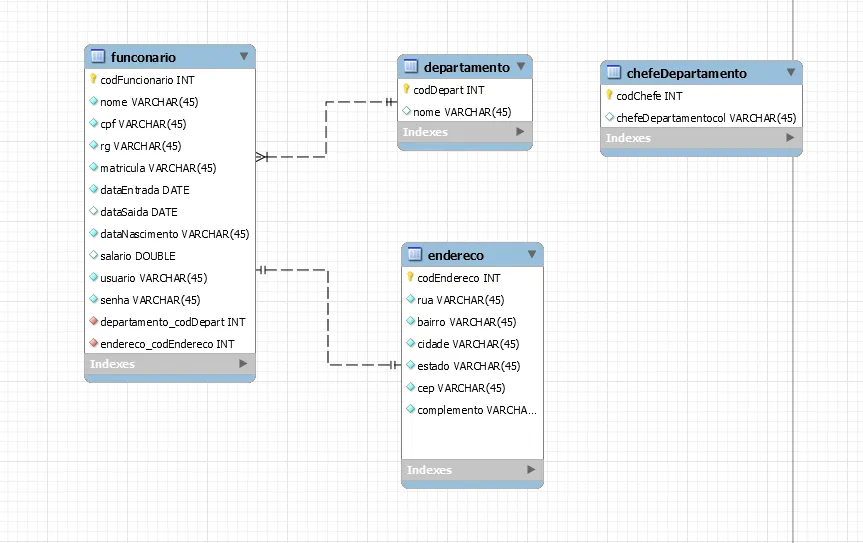Select the codDepart key icon
Viewport: 863px width, 543px height.
click(x=407, y=90)
